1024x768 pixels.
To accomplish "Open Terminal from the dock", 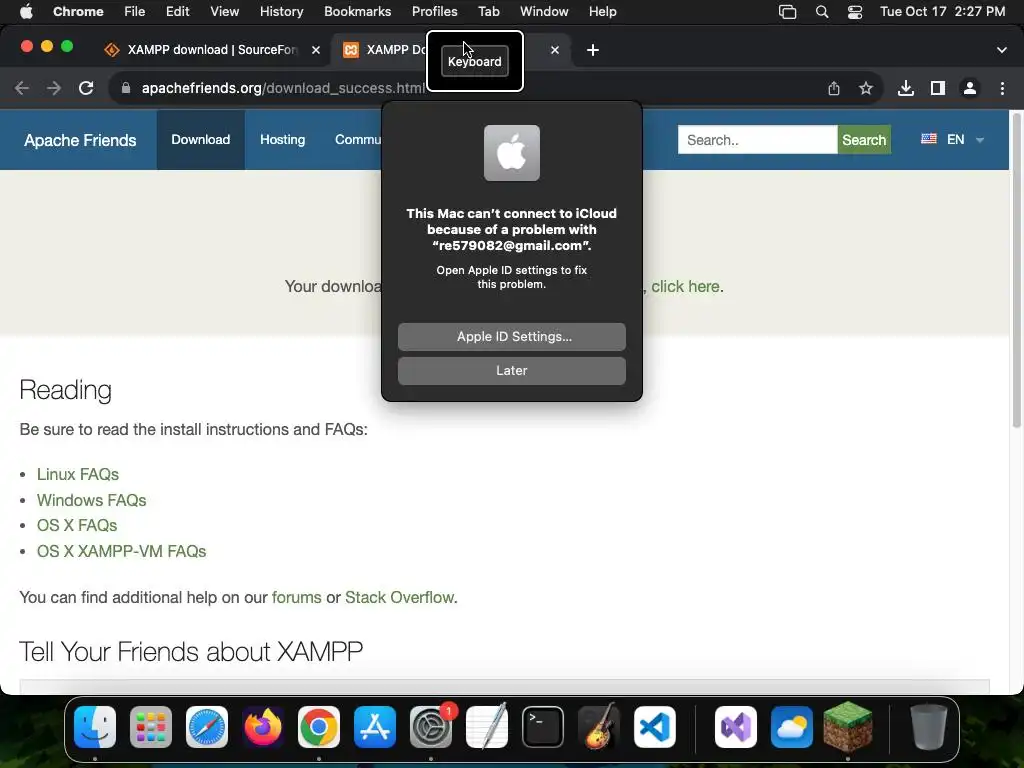I will tap(543, 727).
